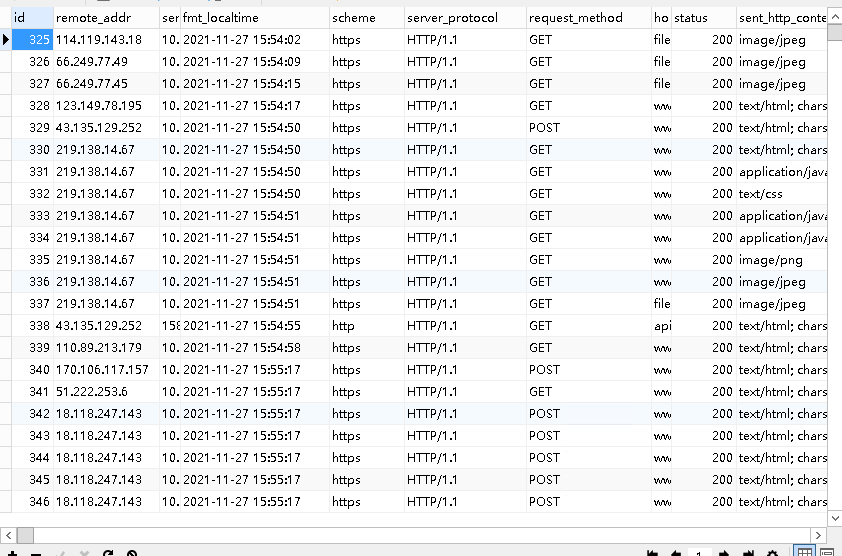842x556 pixels.
Task: Click the horizontal scrollbar right arrow
Action: click(x=818, y=535)
